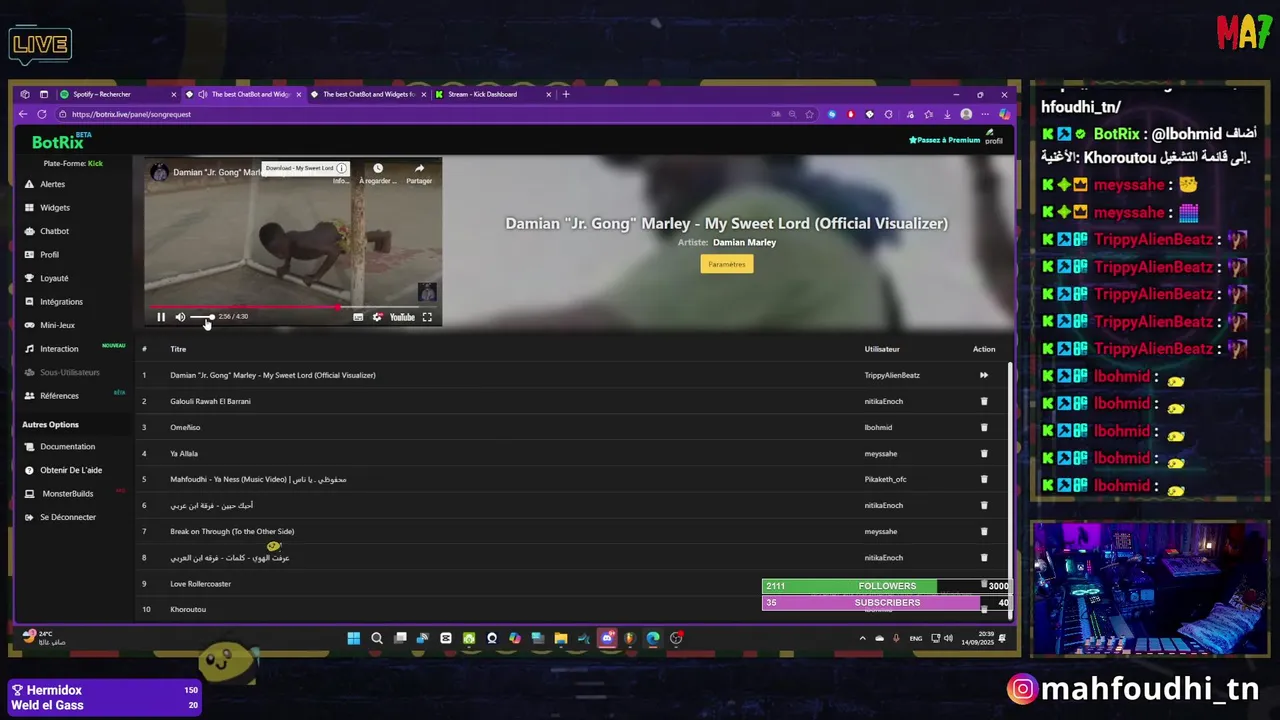Skip the current song with the forward icon

984,375
